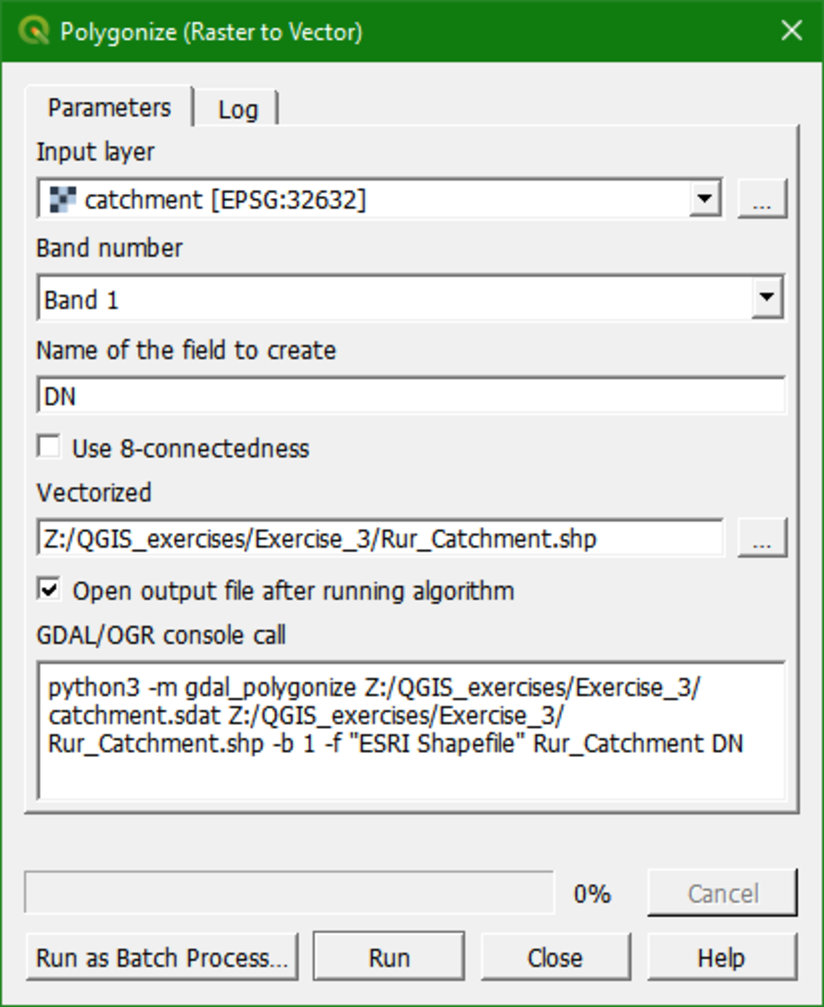This screenshot has width=824, height=1007.
Task: Click the catchment raster thumbnail icon
Action: [x=64, y=199]
